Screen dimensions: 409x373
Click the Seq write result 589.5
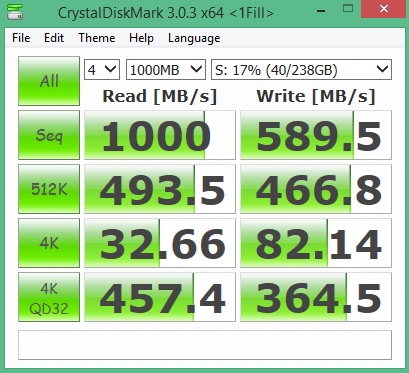(316, 135)
